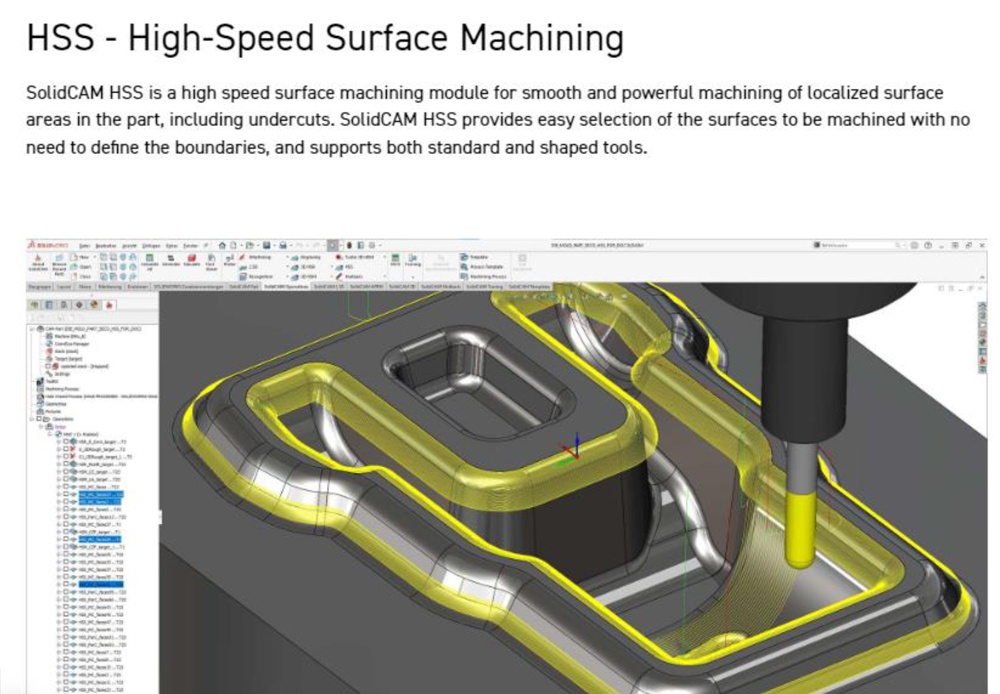Open the FeatureManager tab icon in left panel
The height and width of the screenshot is (694, 1000).
pos(33,305)
